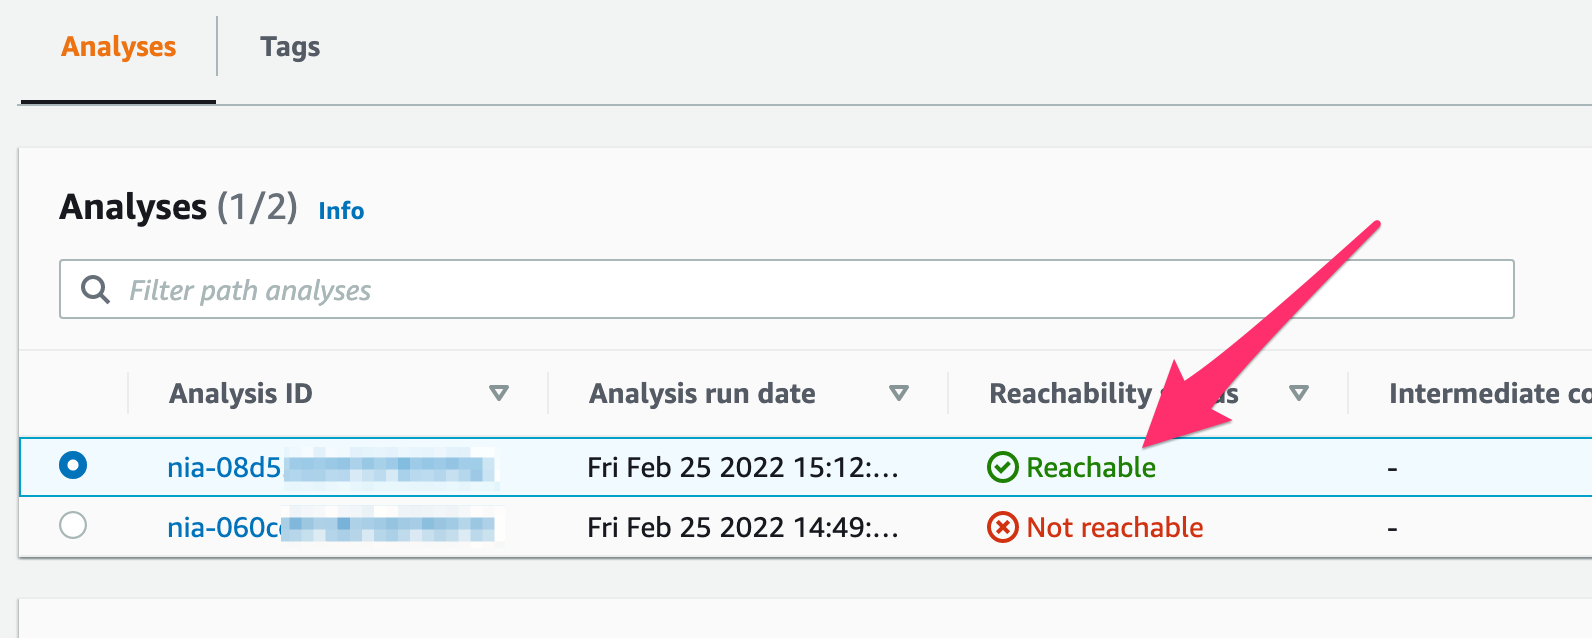Open the Info link beside Analyses heading
The image size is (1592, 638).
coord(341,211)
